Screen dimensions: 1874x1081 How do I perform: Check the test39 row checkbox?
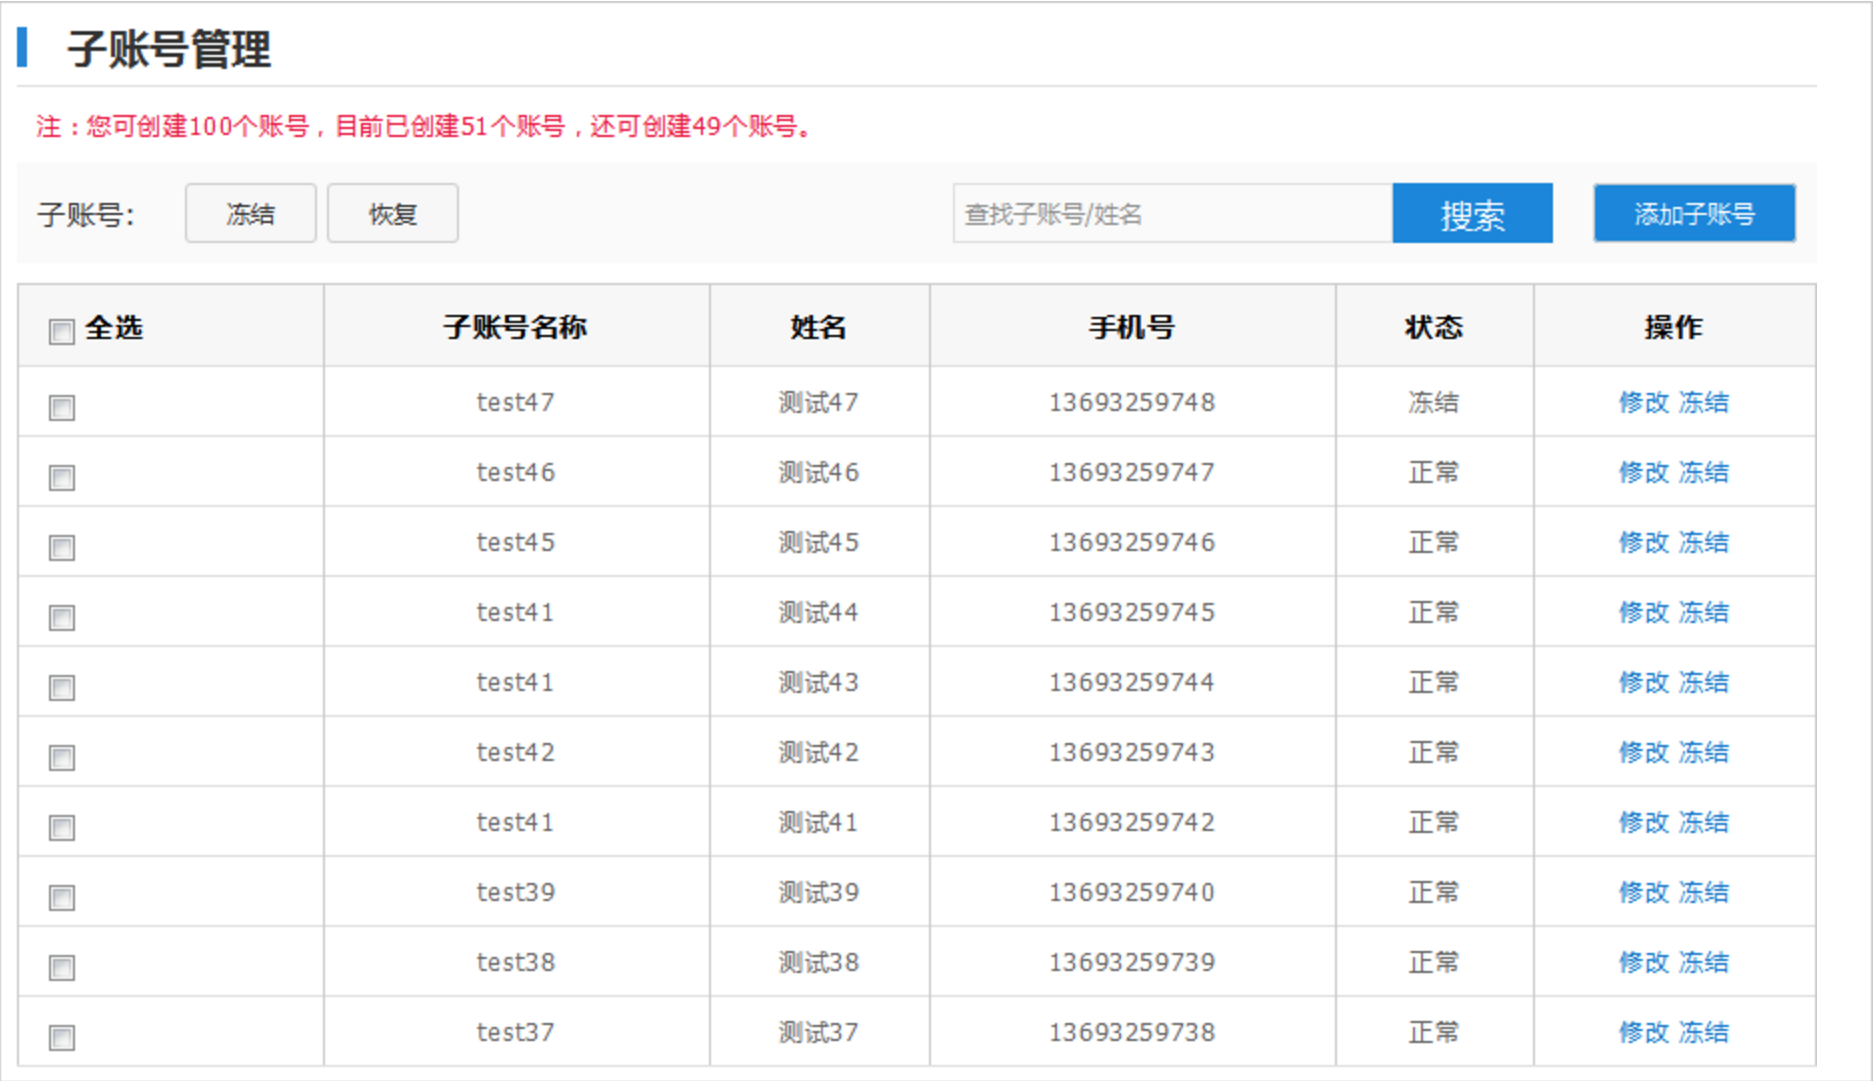pyautogui.click(x=62, y=898)
